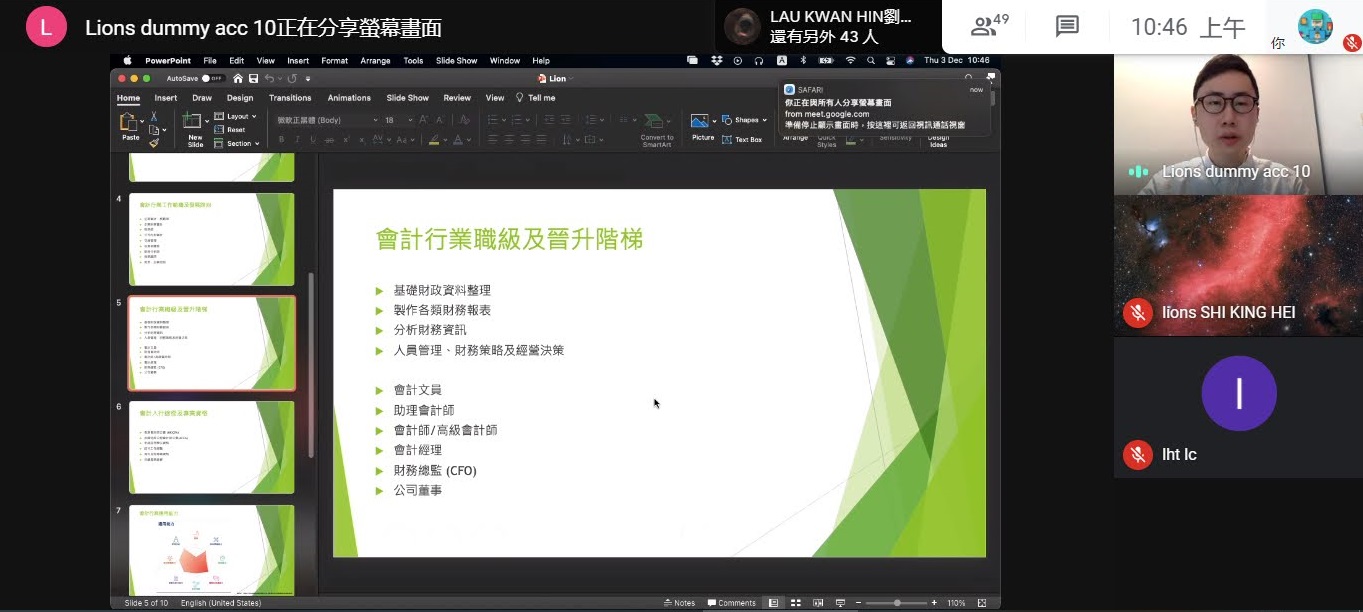
Task: Toggle the Comments pane in status bar
Action: [731, 603]
